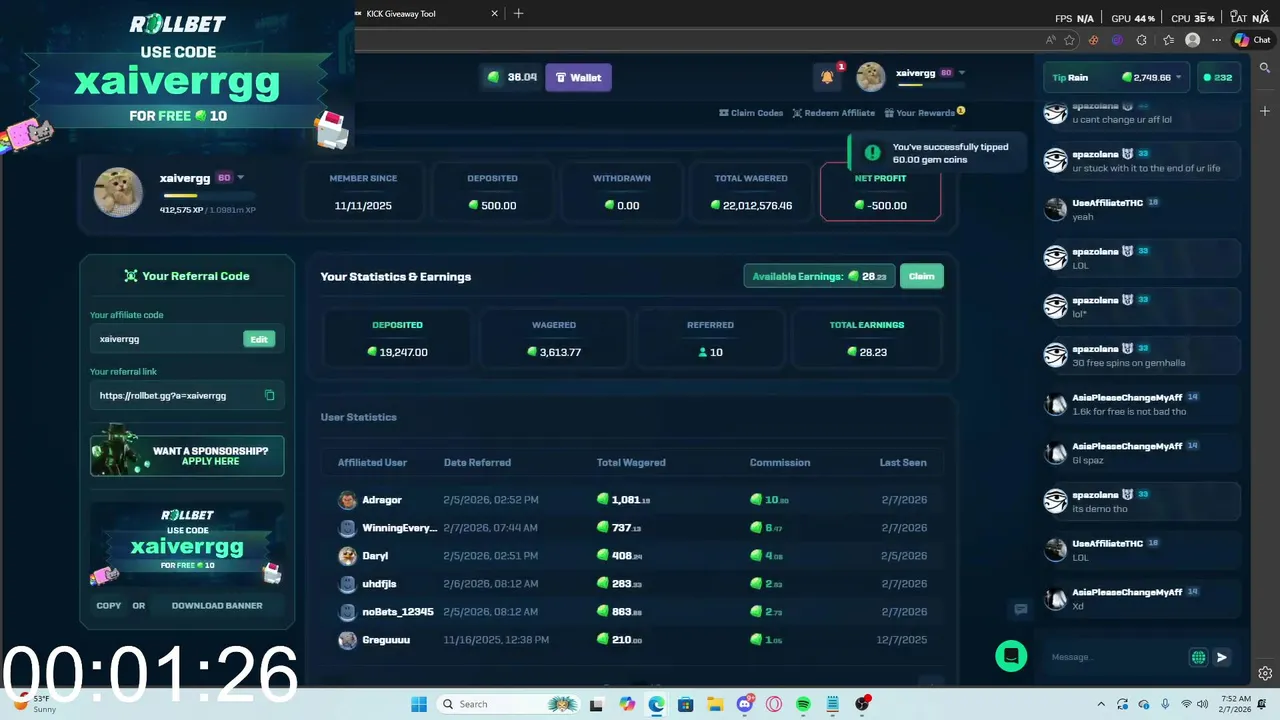Viewport: 1280px width, 720px height.
Task: Click the Total Wagered column header
Action: [x=631, y=462]
